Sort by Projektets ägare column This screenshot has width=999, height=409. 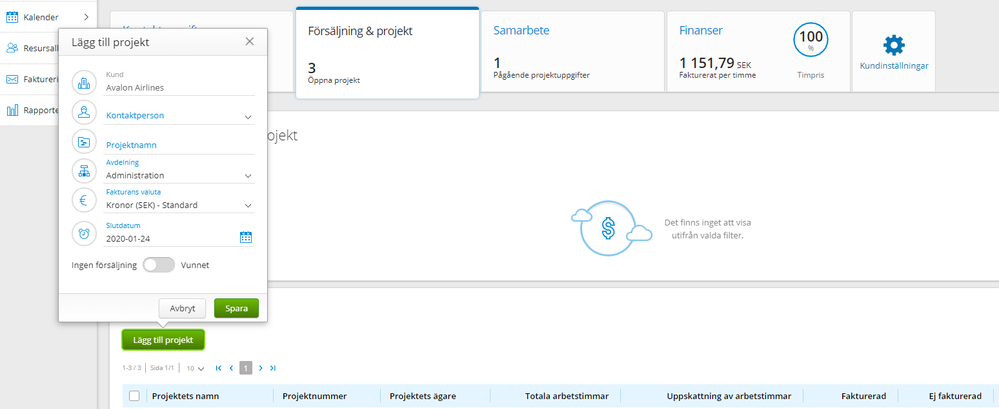[423, 396]
